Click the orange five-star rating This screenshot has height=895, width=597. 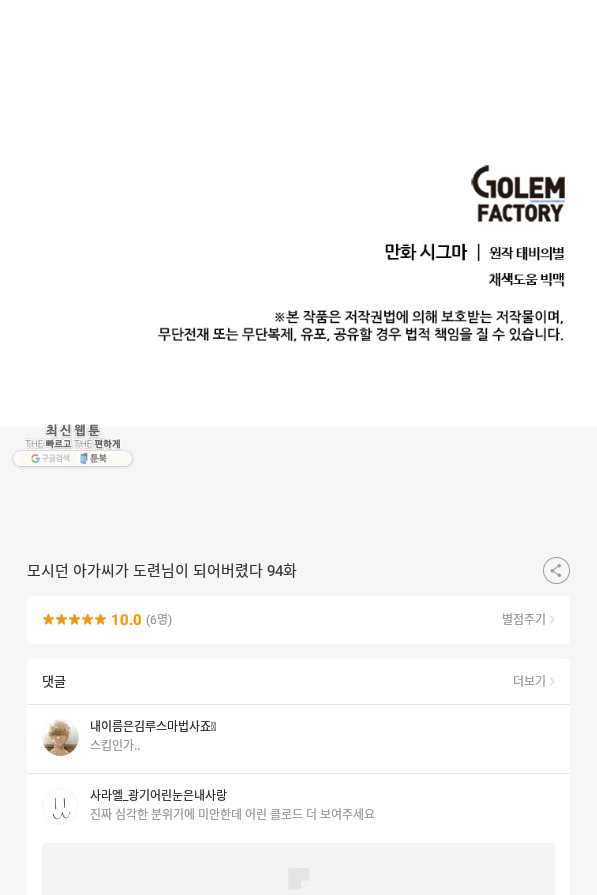[74, 619]
